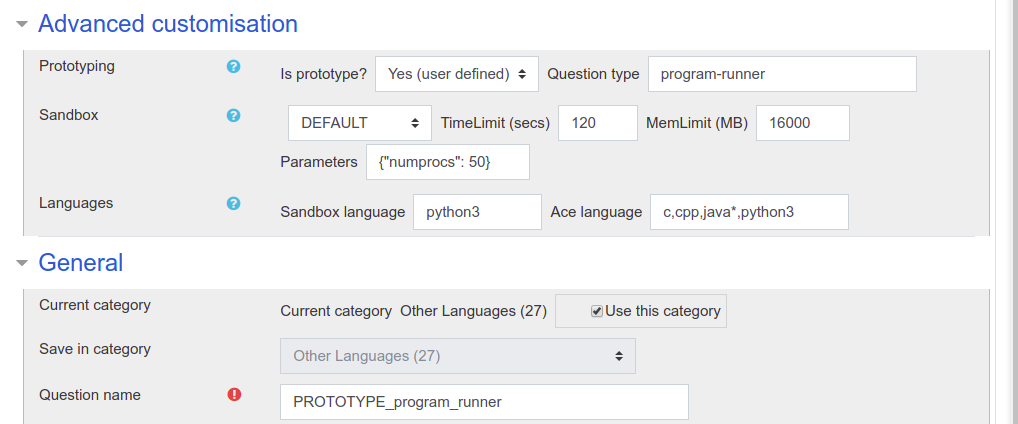
Task: Open the Is prototype dropdown
Action: click(457, 74)
